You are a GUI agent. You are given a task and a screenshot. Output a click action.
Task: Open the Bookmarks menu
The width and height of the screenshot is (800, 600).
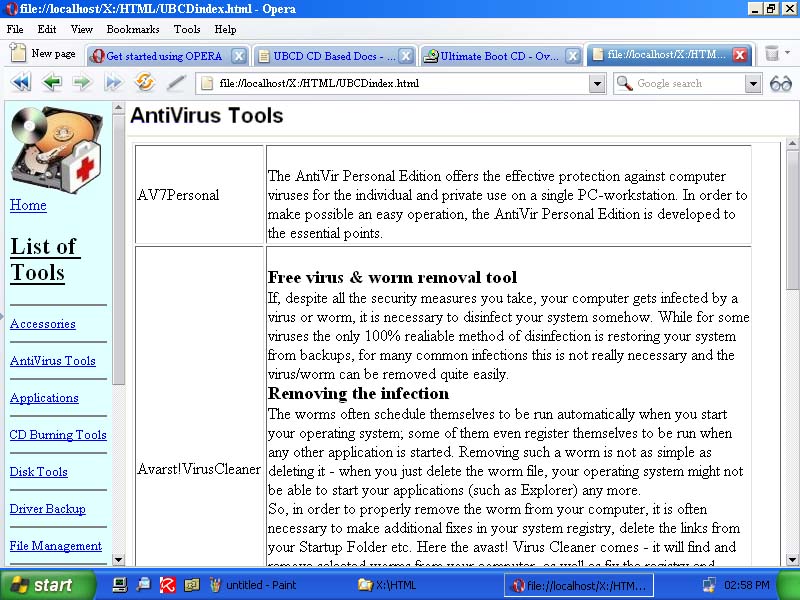pos(133,30)
